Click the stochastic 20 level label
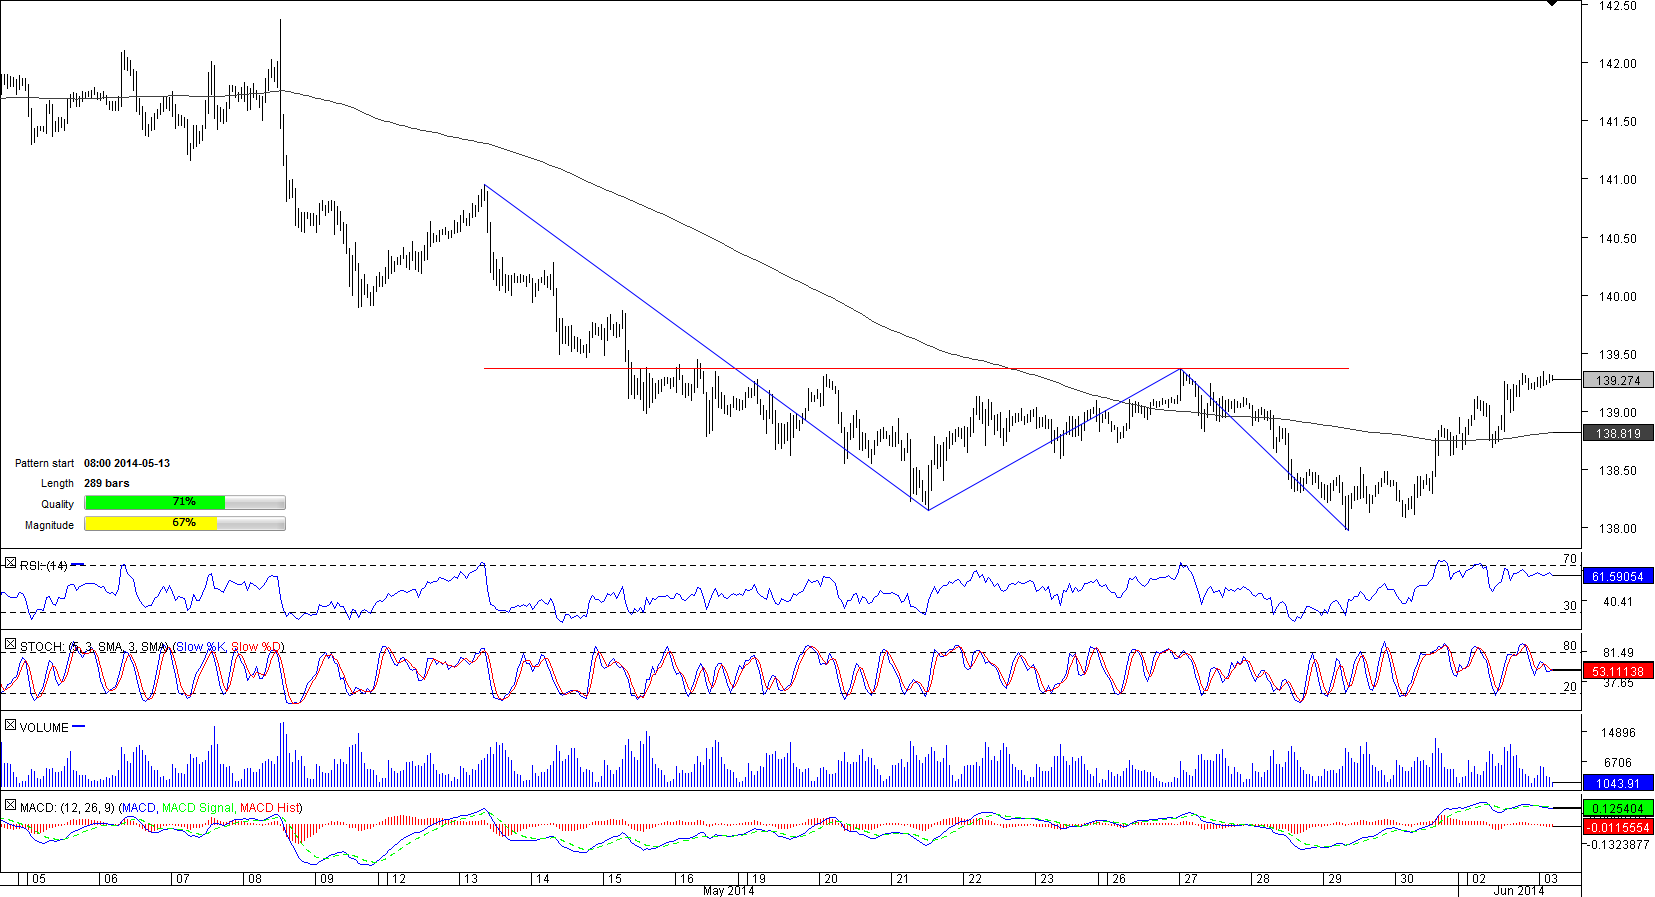The image size is (1655, 897). pyautogui.click(x=1569, y=687)
